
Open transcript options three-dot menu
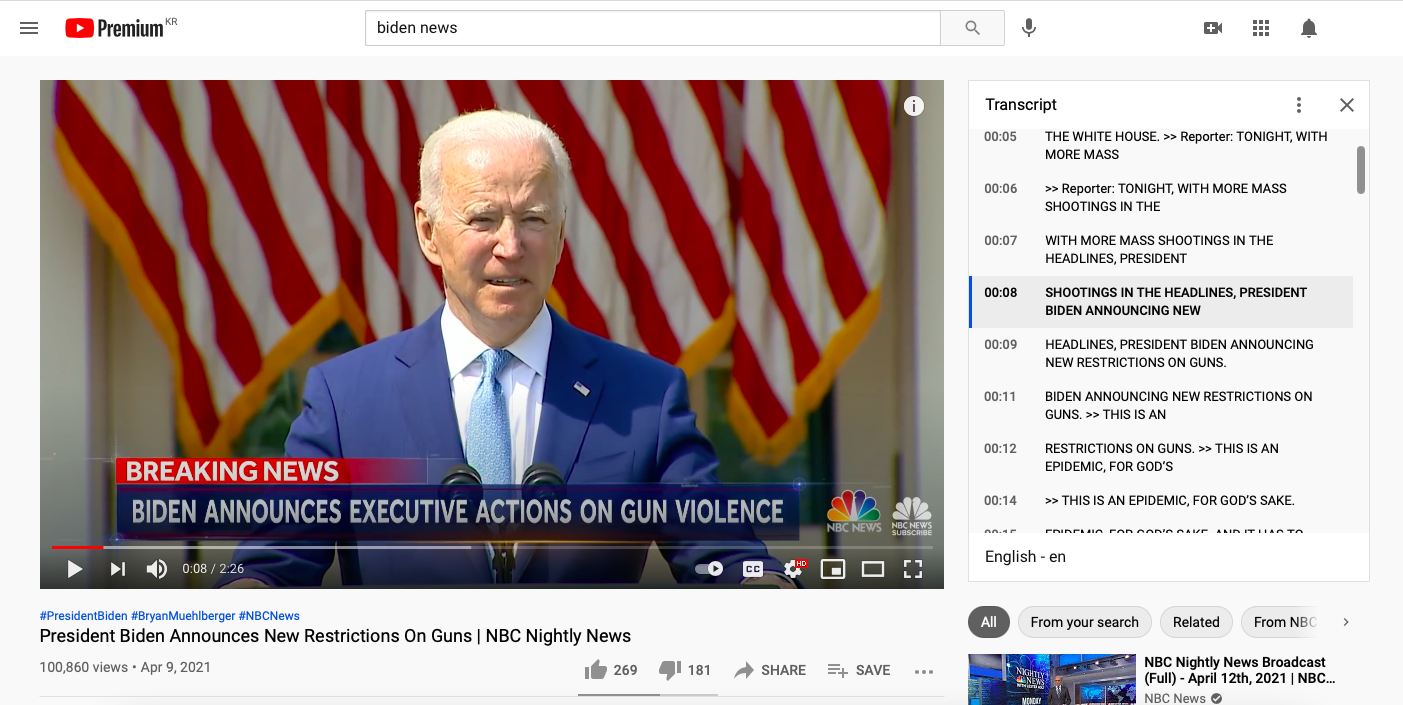pyautogui.click(x=1299, y=105)
